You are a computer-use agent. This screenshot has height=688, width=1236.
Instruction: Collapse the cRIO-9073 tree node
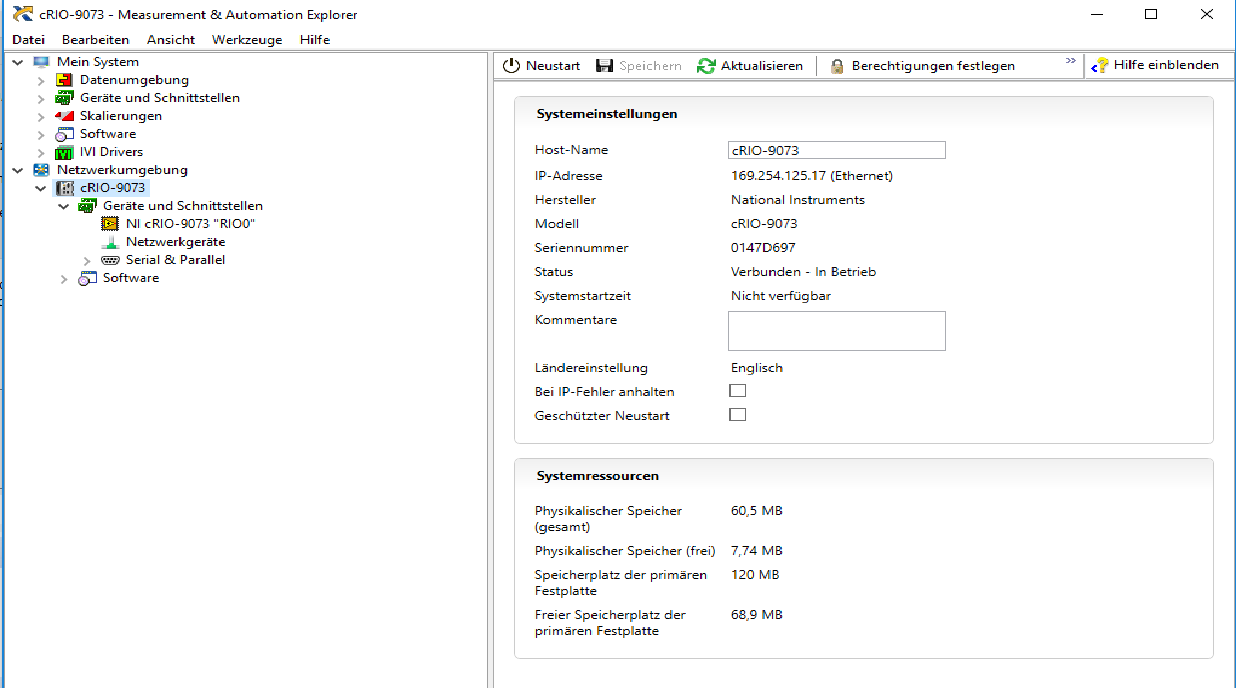41,188
